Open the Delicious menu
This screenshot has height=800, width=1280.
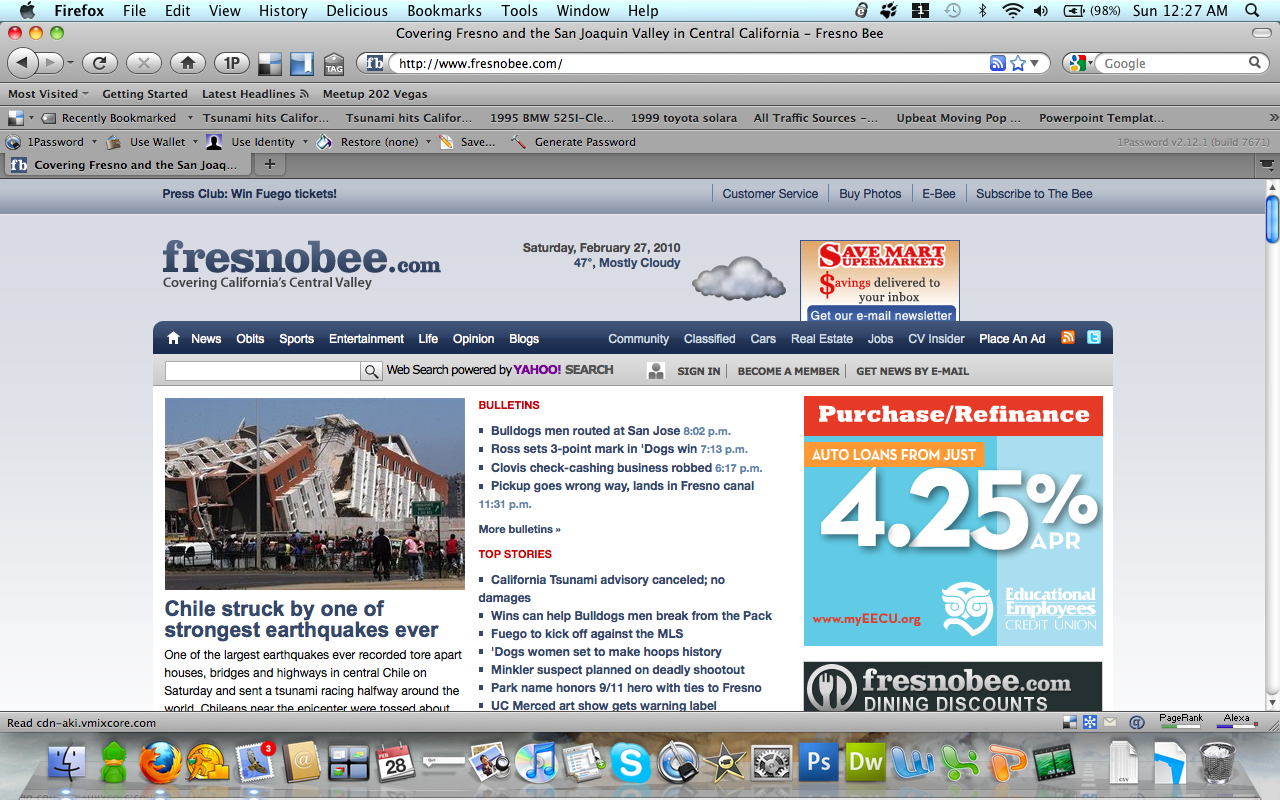click(x=357, y=11)
